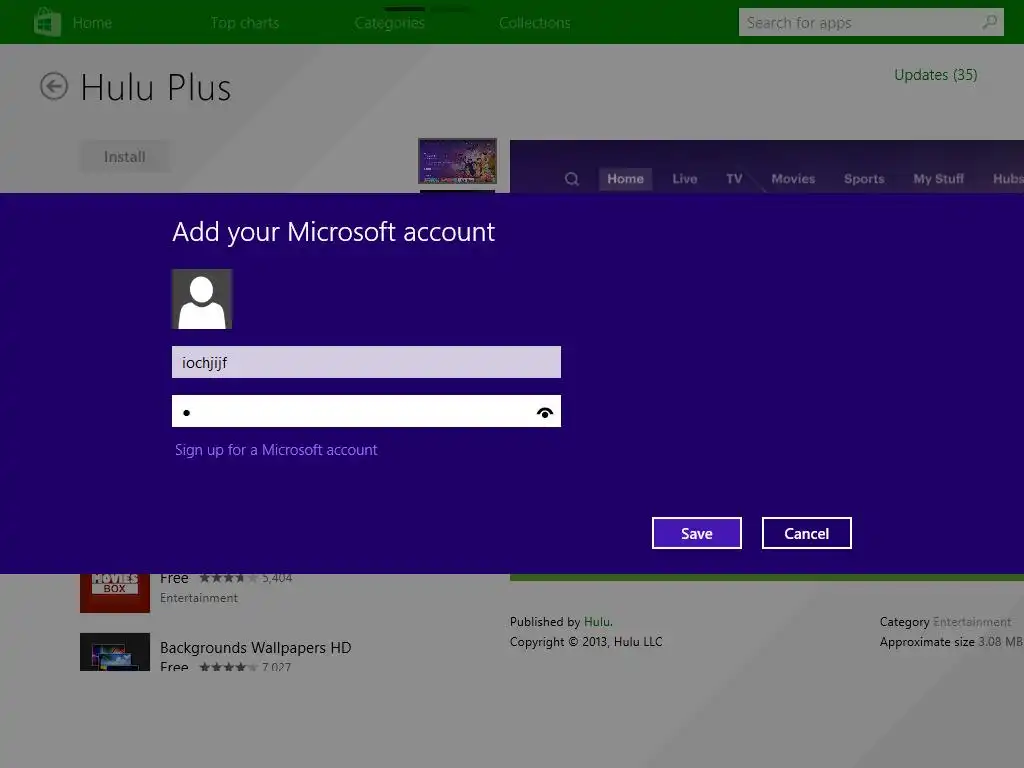1024x768 pixels.
Task: Select the Hulu screenshot thumbnail
Action: point(457,161)
